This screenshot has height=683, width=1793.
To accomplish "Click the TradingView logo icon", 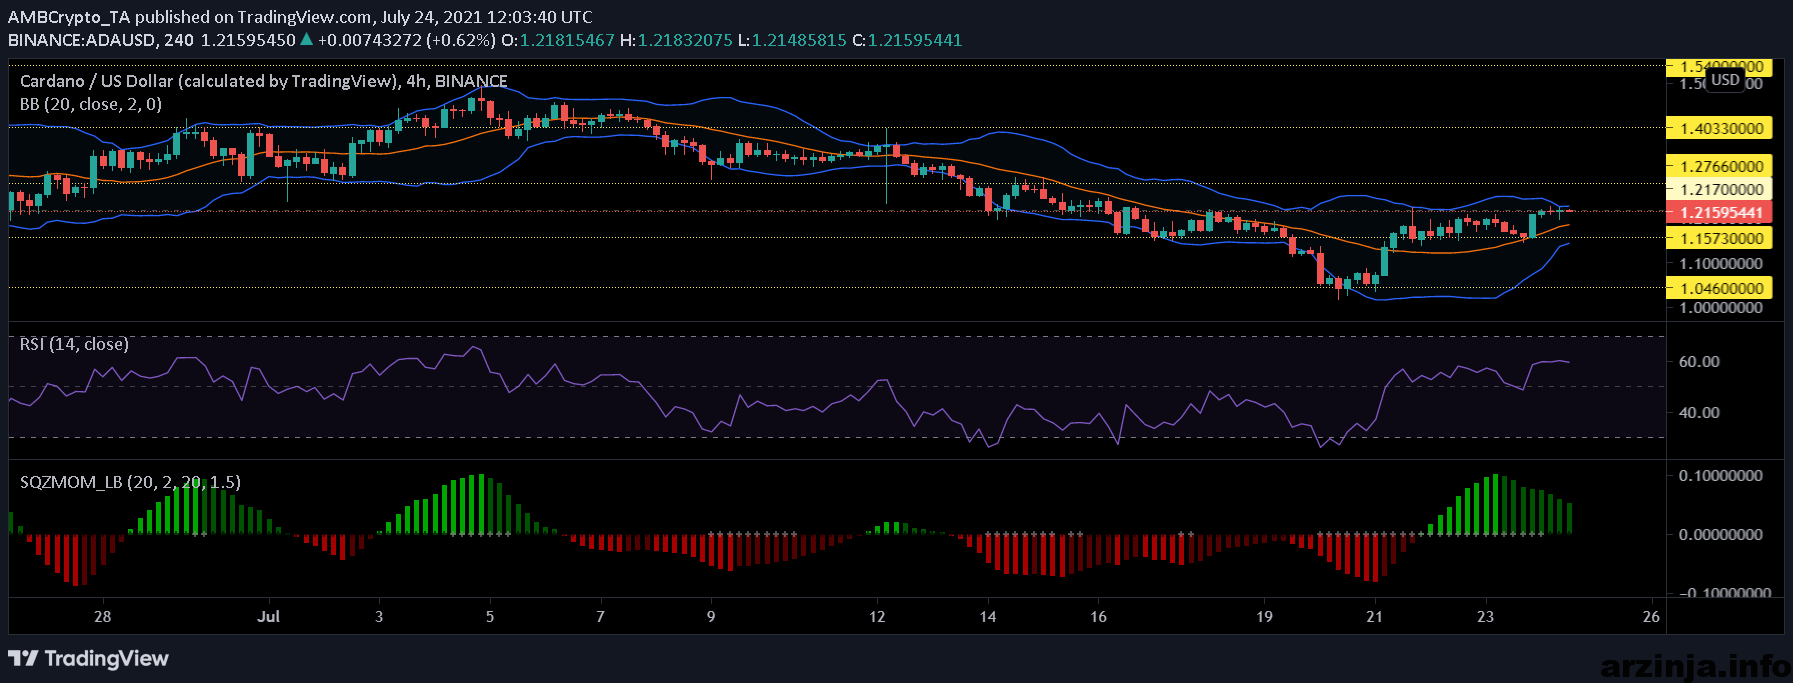I will click(x=22, y=658).
